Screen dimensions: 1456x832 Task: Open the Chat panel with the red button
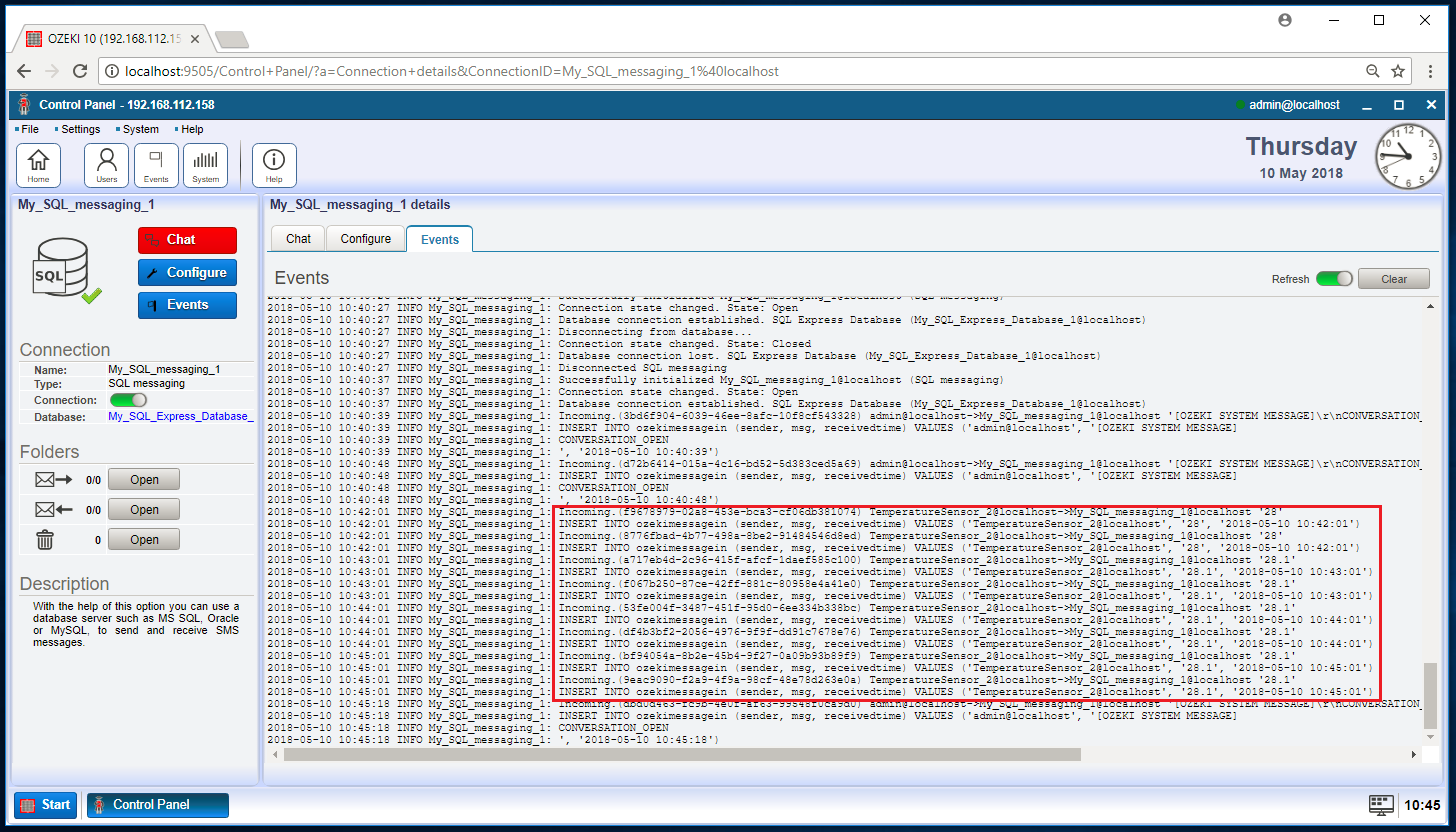(x=187, y=240)
